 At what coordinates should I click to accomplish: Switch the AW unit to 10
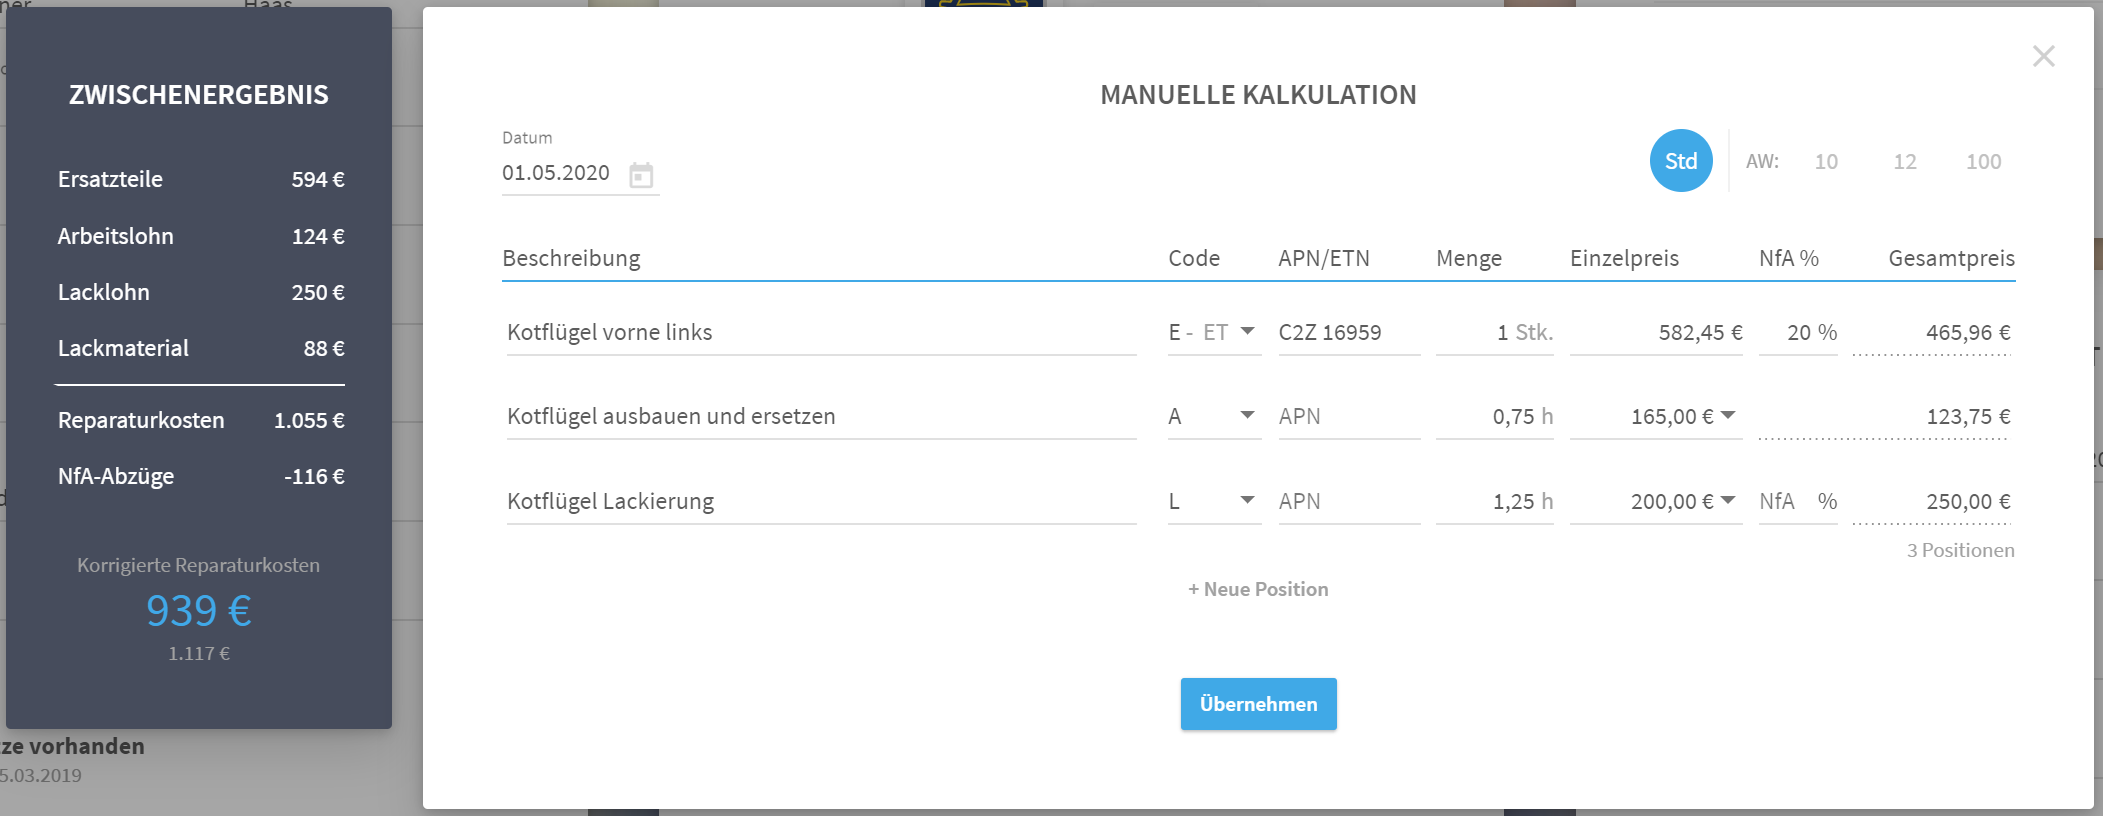(x=1826, y=162)
